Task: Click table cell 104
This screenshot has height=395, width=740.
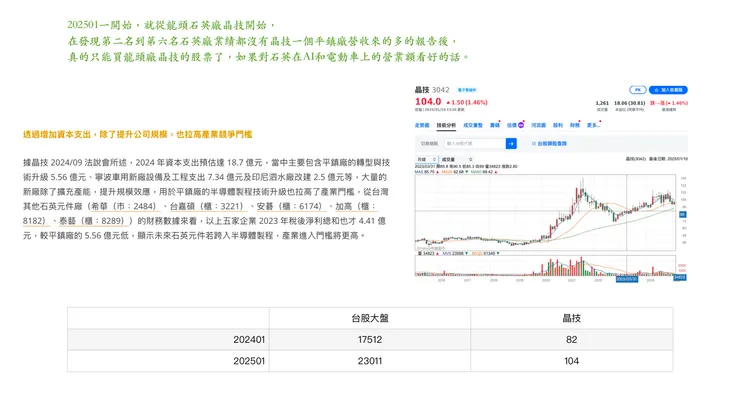Action: click(572, 361)
